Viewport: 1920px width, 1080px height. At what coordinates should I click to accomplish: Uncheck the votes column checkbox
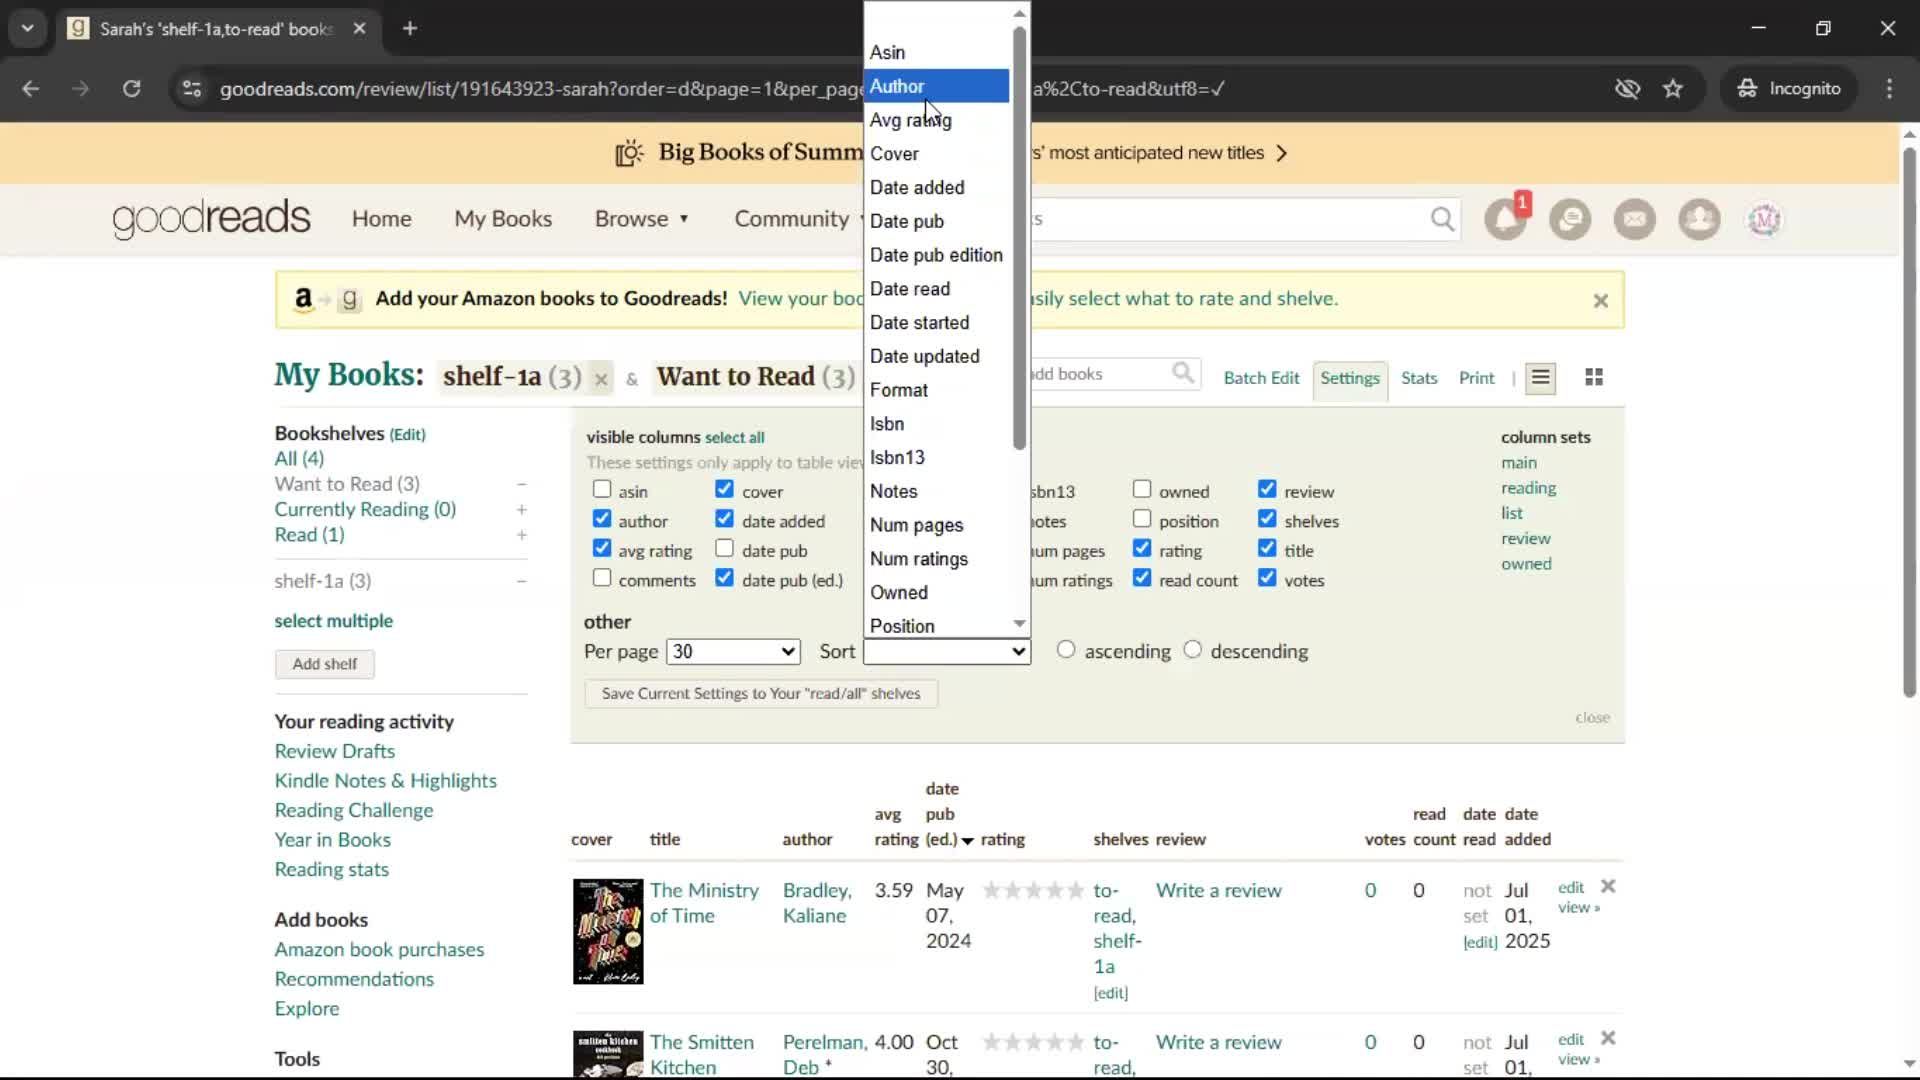pos(1267,577)
